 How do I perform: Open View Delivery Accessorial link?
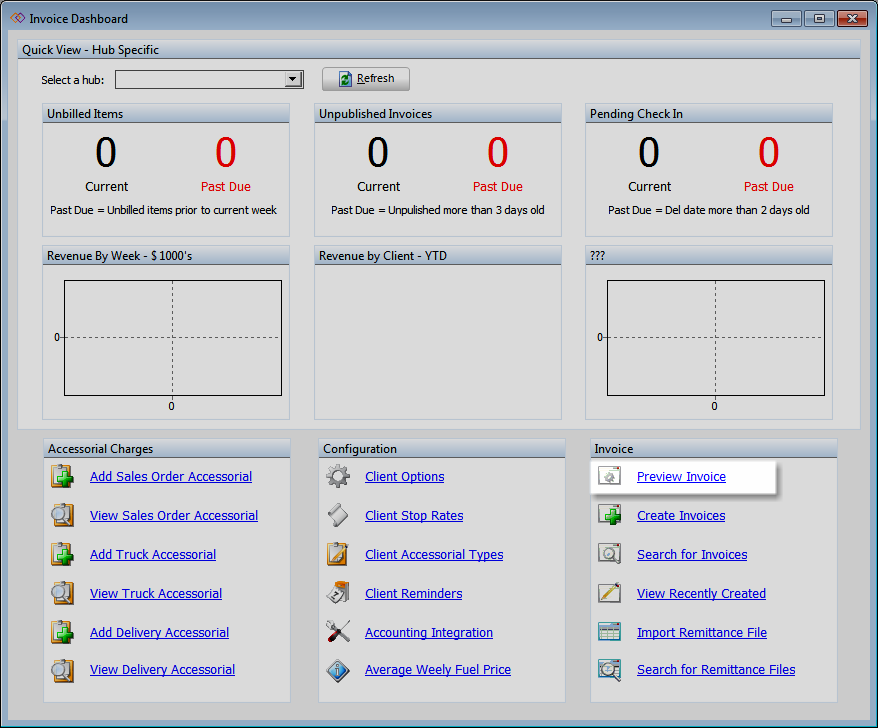point(162,670)
